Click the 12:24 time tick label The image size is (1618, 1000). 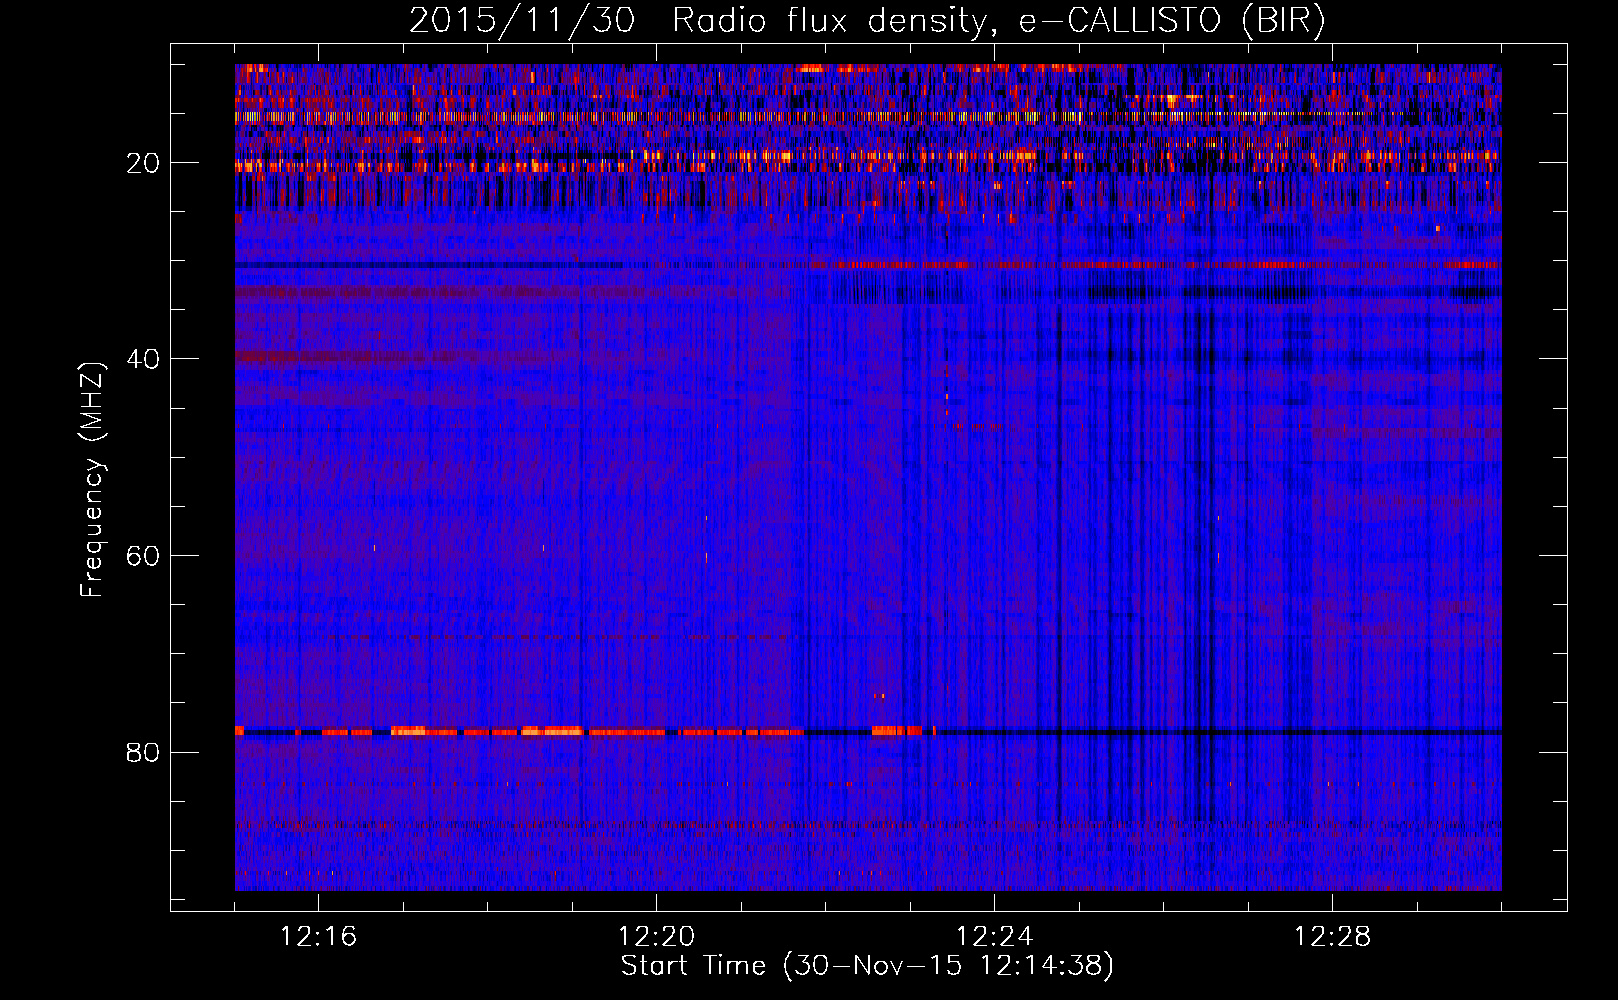point(994,937)
